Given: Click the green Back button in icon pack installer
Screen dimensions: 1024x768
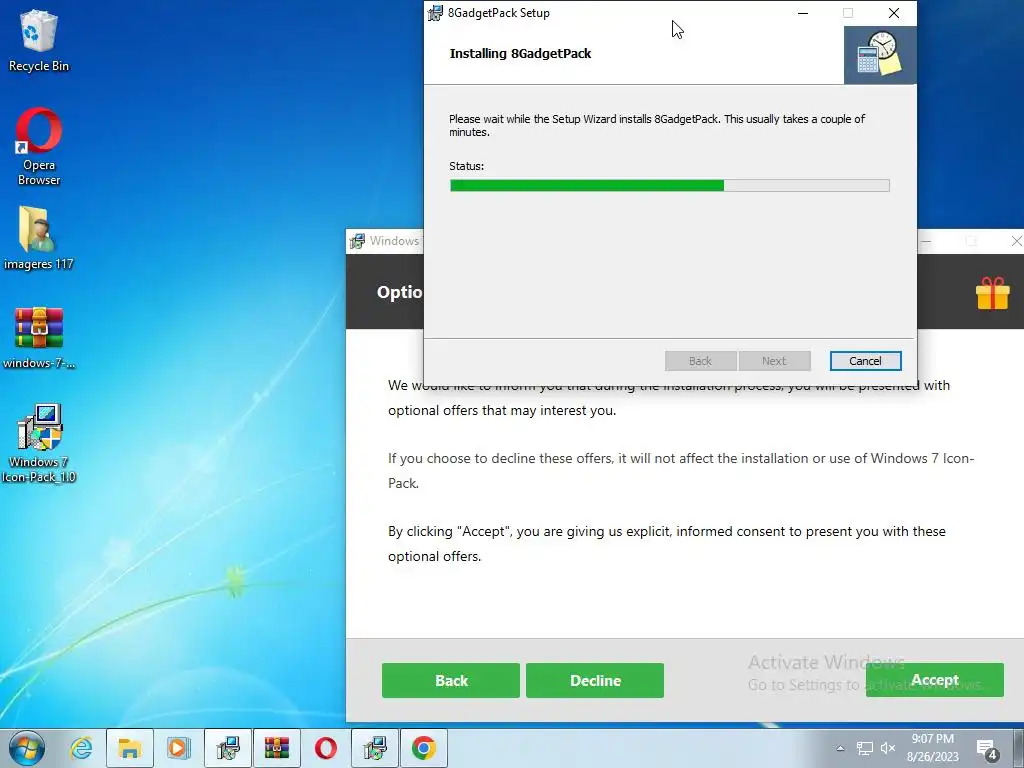Looking at the screenshot, I should 451,680.
